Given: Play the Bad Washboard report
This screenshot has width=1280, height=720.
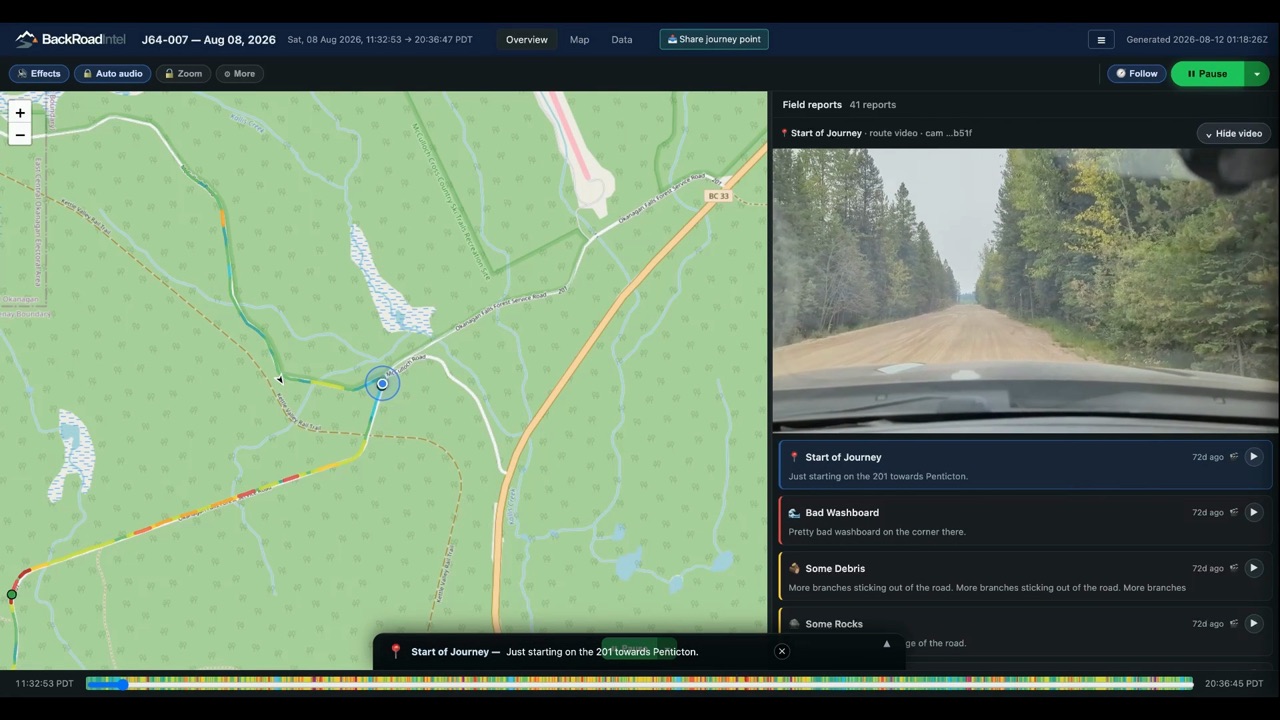Looking at the screenshot, I should click(x=1253, y=512).
